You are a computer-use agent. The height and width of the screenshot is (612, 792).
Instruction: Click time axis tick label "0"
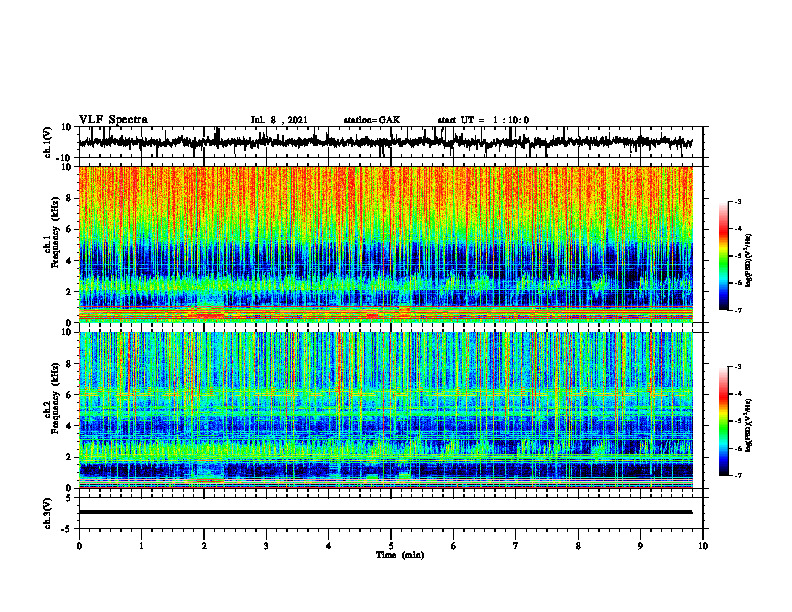pos(79,546)
